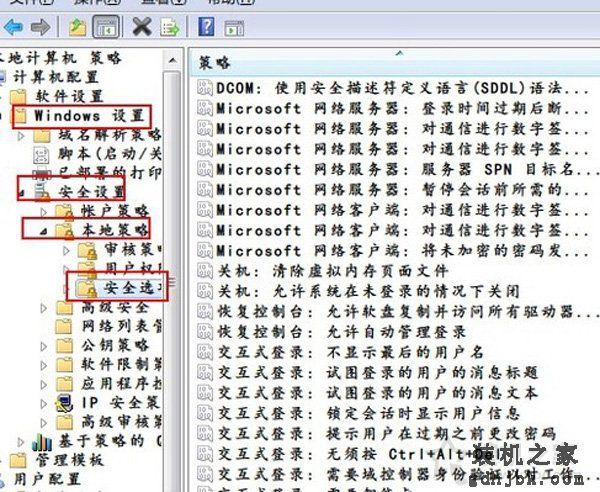Toggle the action pane toolbar icon
The width and height of the screenshot is (600, 492).
tap(234, 28)
